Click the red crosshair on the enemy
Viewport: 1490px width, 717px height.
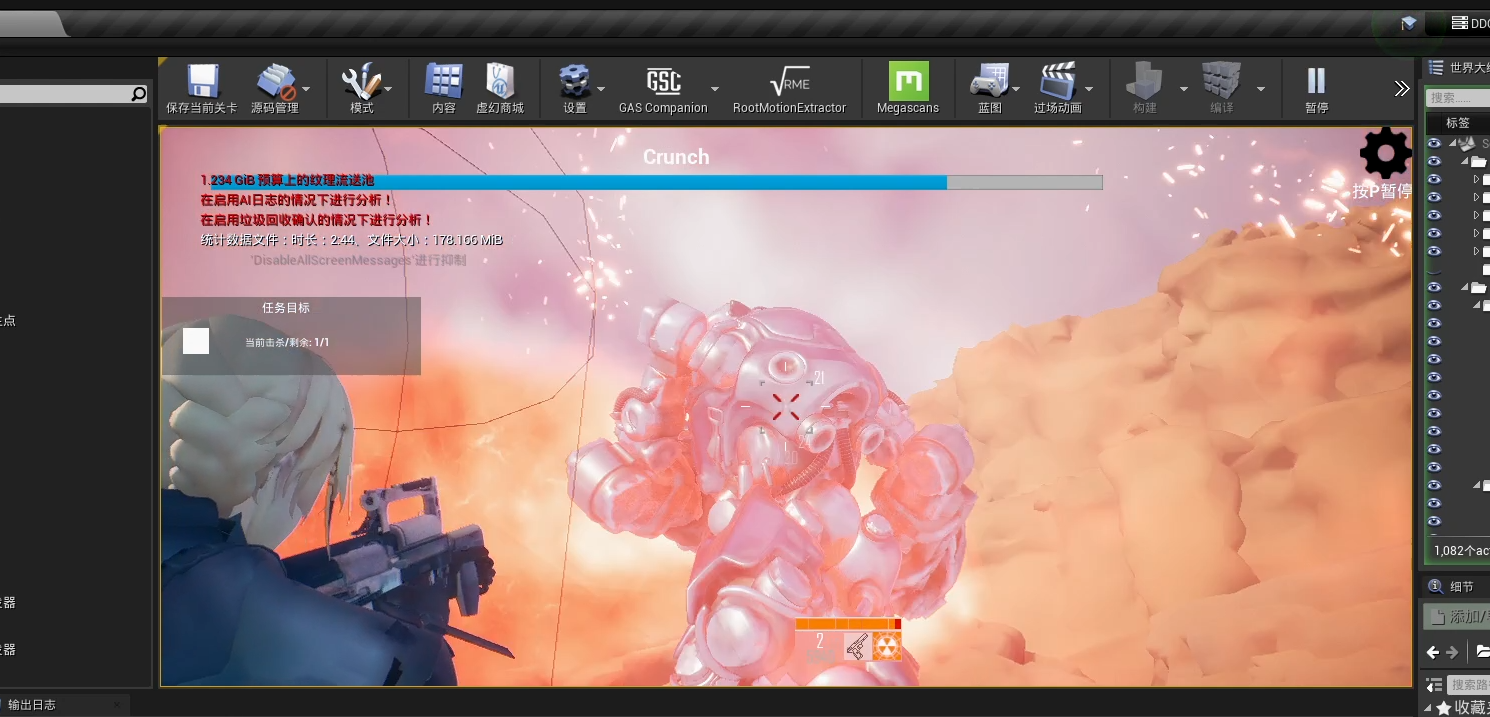(786, 406)
